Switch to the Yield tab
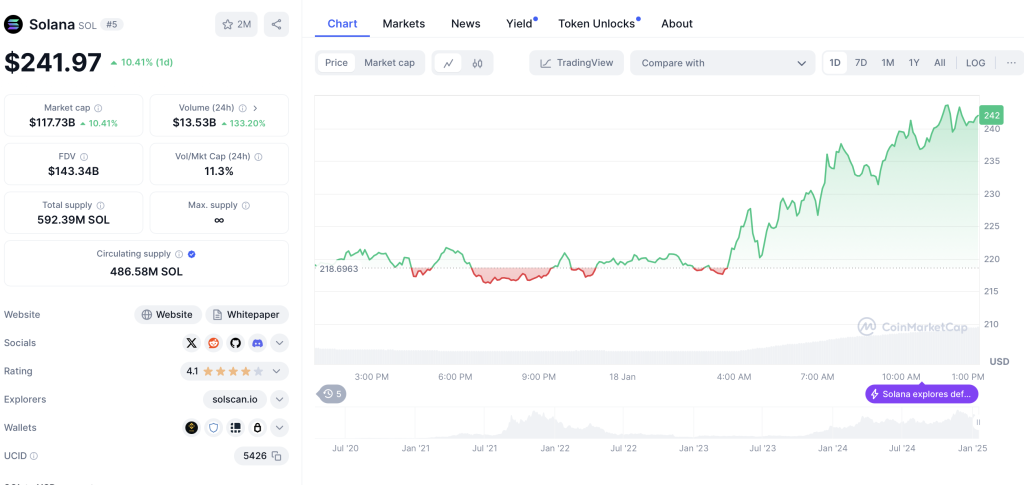This screenshot has height=485, width=1024. tap(520, 23)
